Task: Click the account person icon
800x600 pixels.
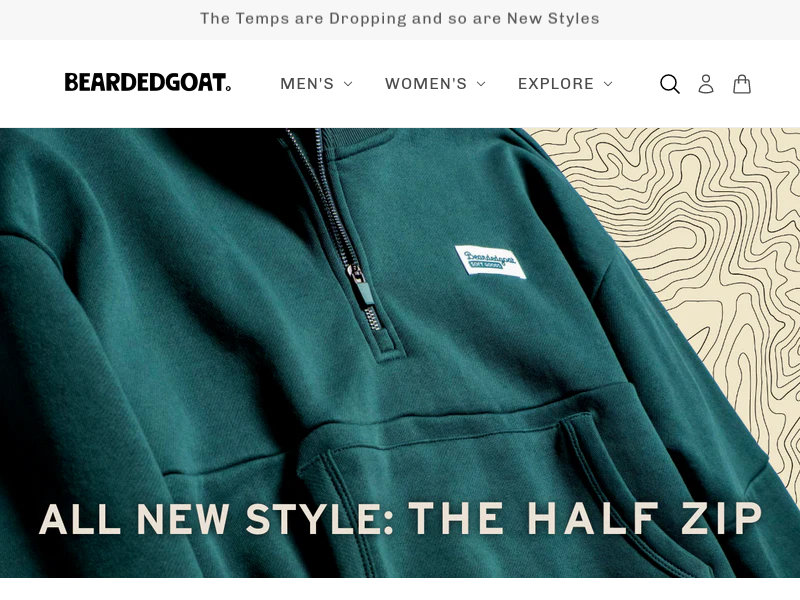Action: [x=706, y=84]
